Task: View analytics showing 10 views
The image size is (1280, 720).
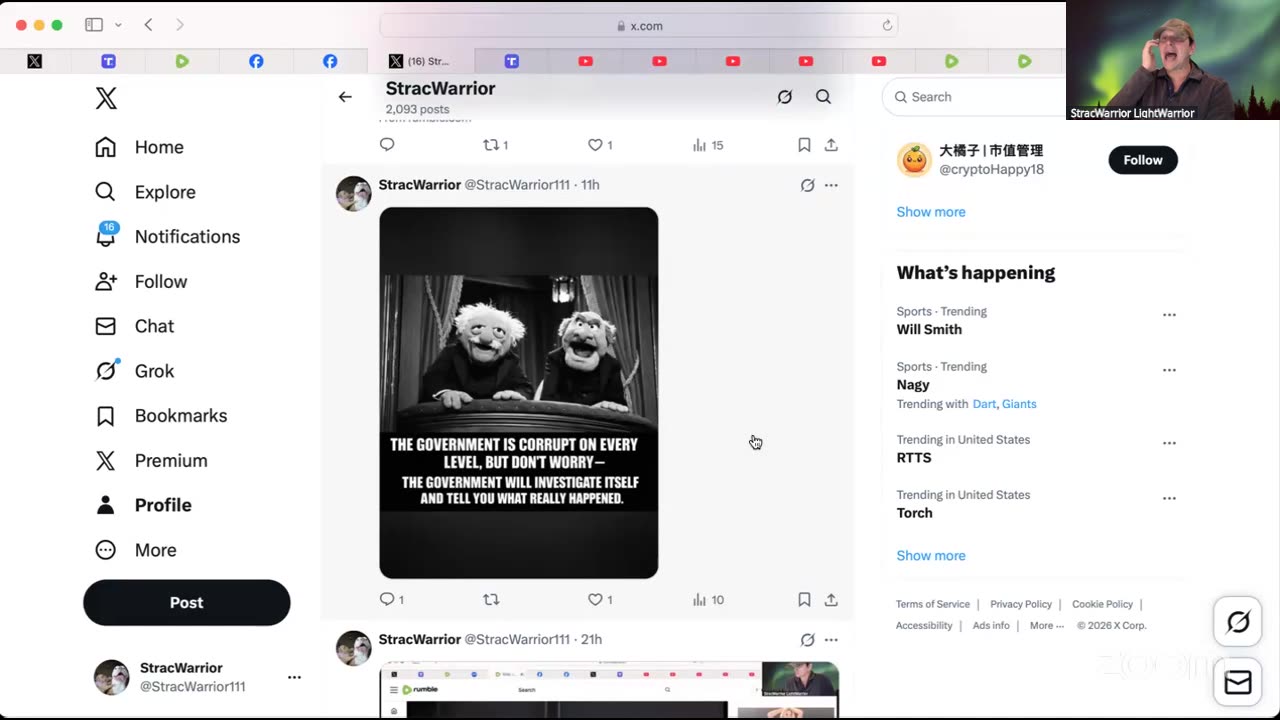Action: click(x=708, y=600)
